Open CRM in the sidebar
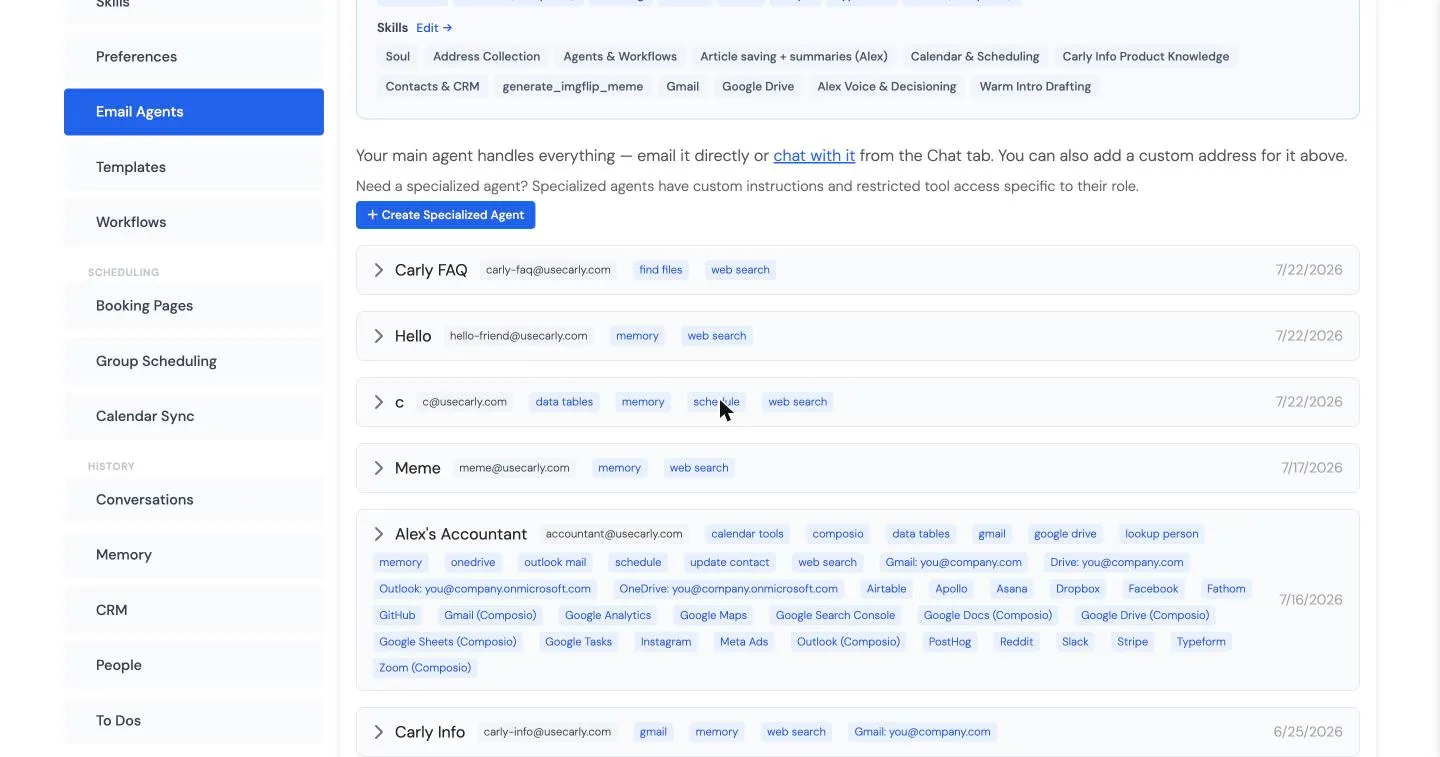Image resolution: width=1440 pixels, height=757 pixels. pos(194,610)
